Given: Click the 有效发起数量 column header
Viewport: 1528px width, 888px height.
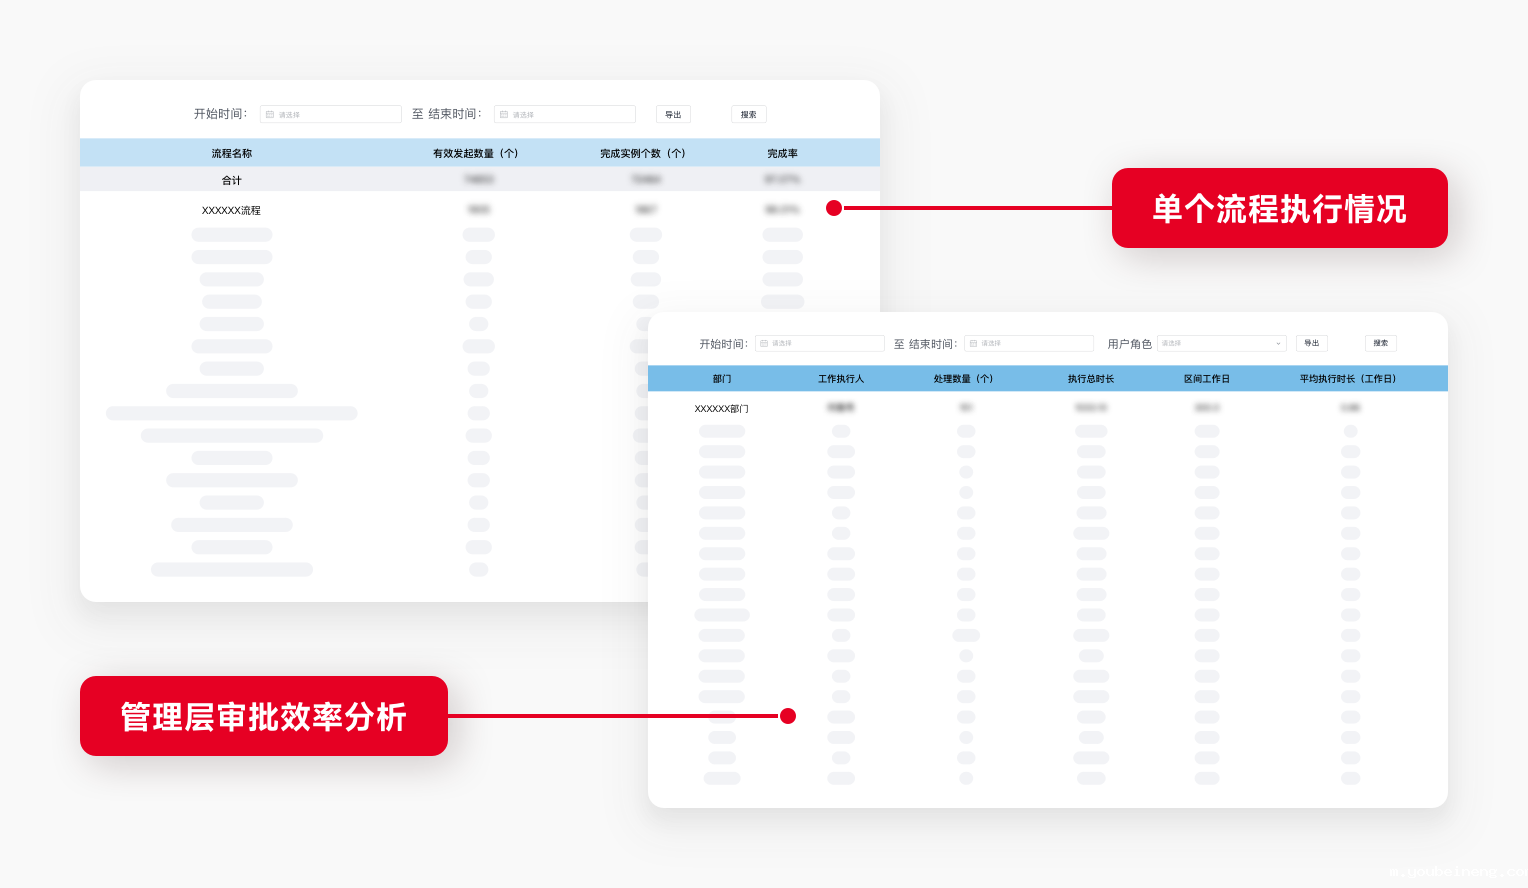Looking at the screenshot, I should [475, 154].
